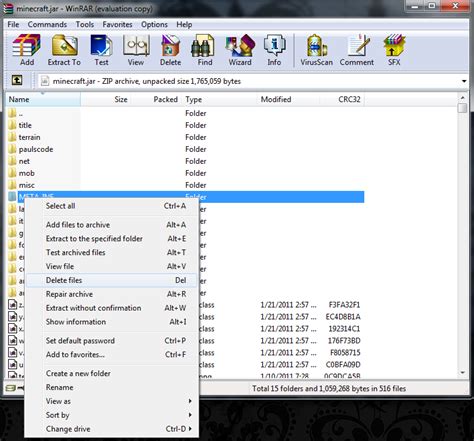The height and width of the screenshot is (441, 474).
Task: Sort by the Packed column header
Action: click(156, 99)
